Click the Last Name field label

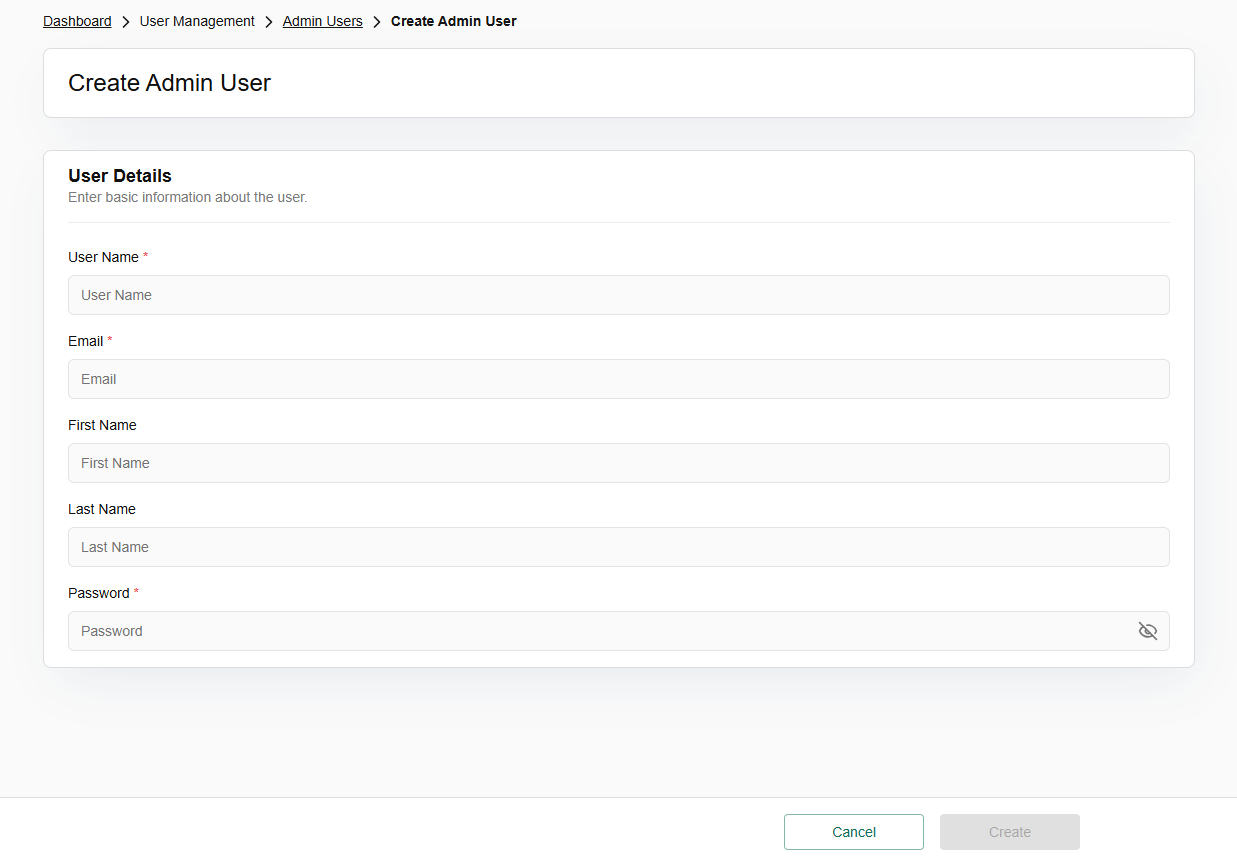(x=101, y=509)
